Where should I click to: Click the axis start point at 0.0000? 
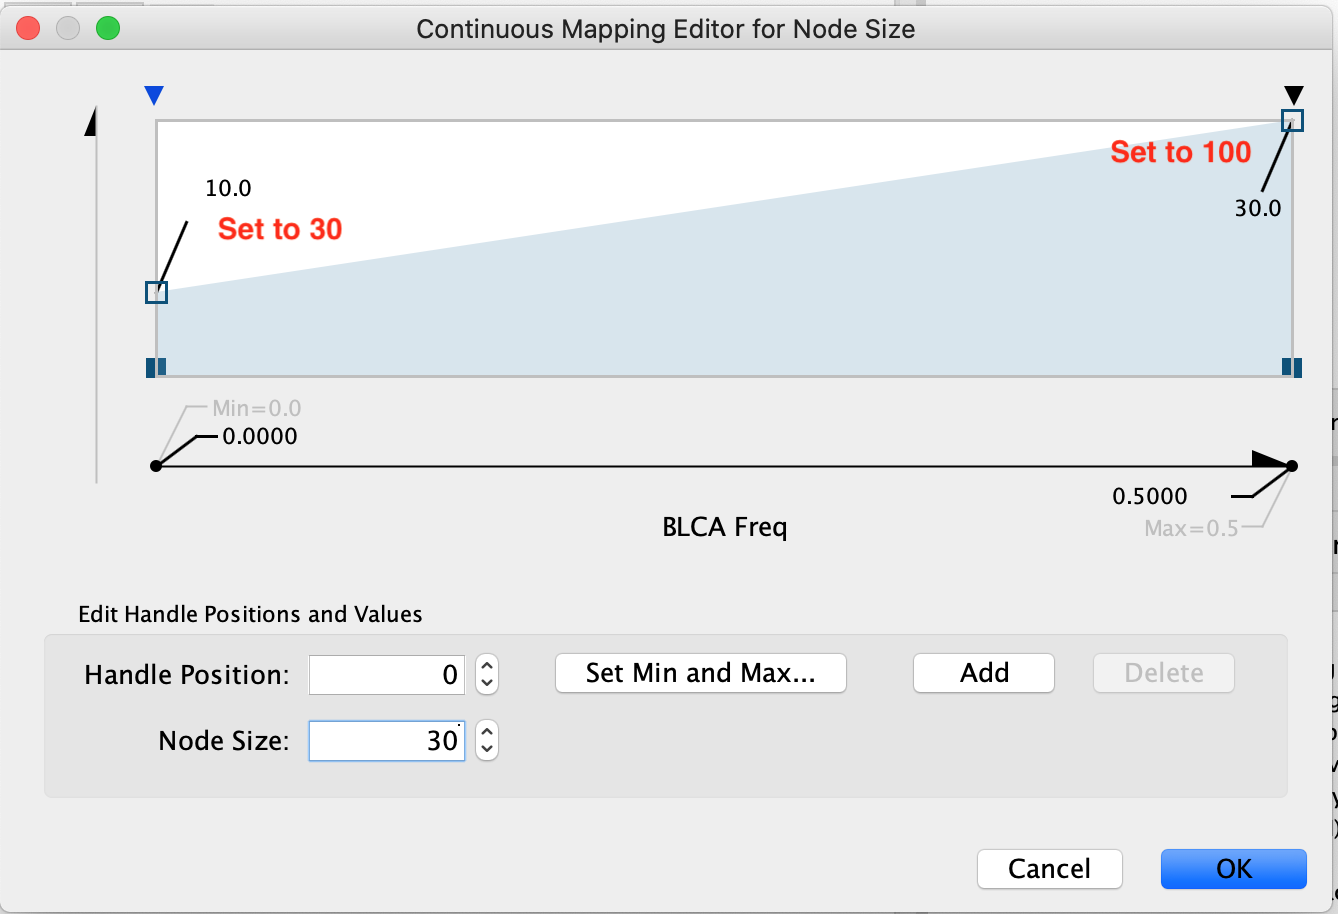156,466
